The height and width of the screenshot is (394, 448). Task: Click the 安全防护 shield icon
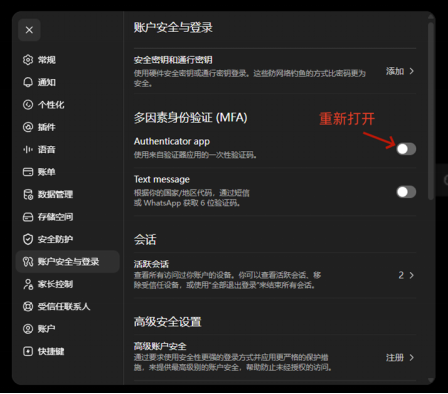point(28,239)
